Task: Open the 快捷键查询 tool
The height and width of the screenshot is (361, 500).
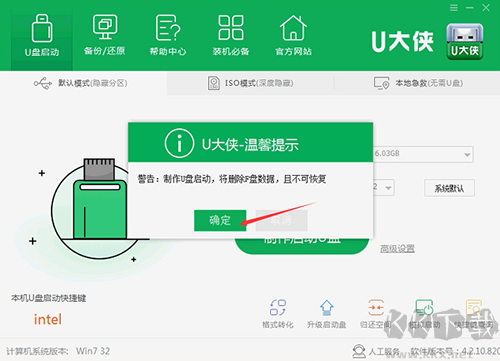Action: coord(473,313)
